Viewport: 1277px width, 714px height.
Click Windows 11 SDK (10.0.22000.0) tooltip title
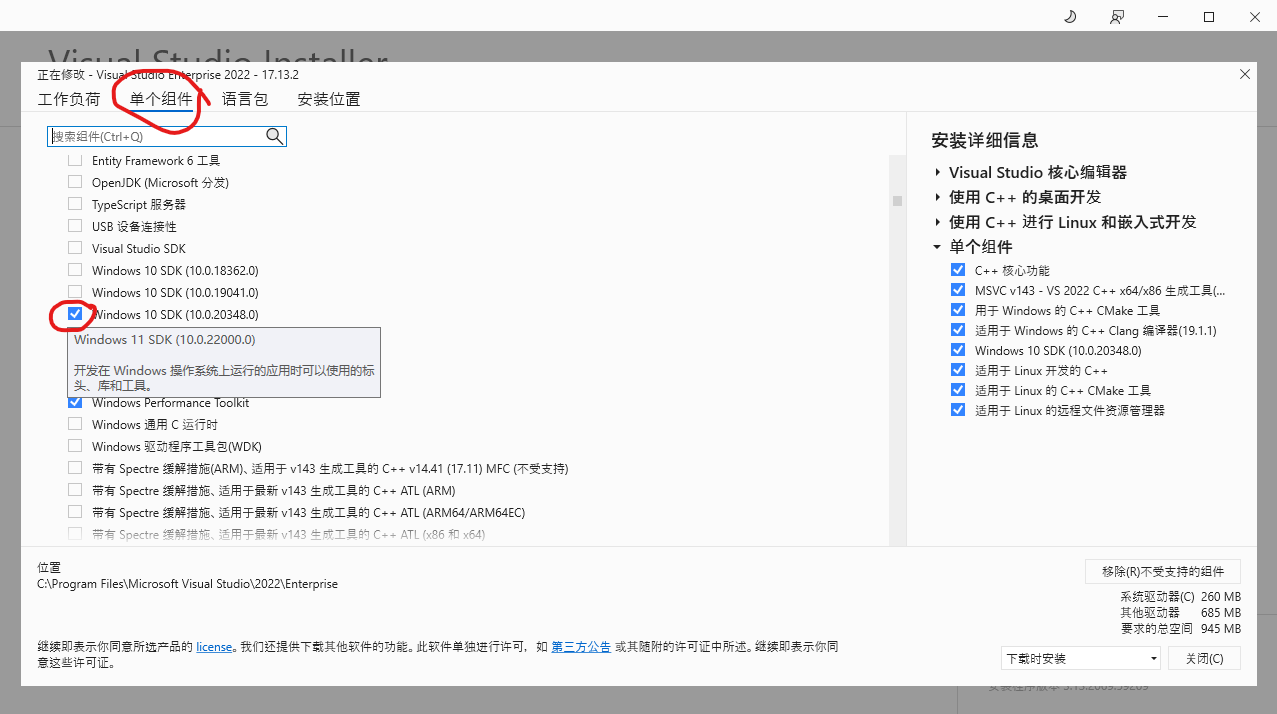[x=165, y=340]
